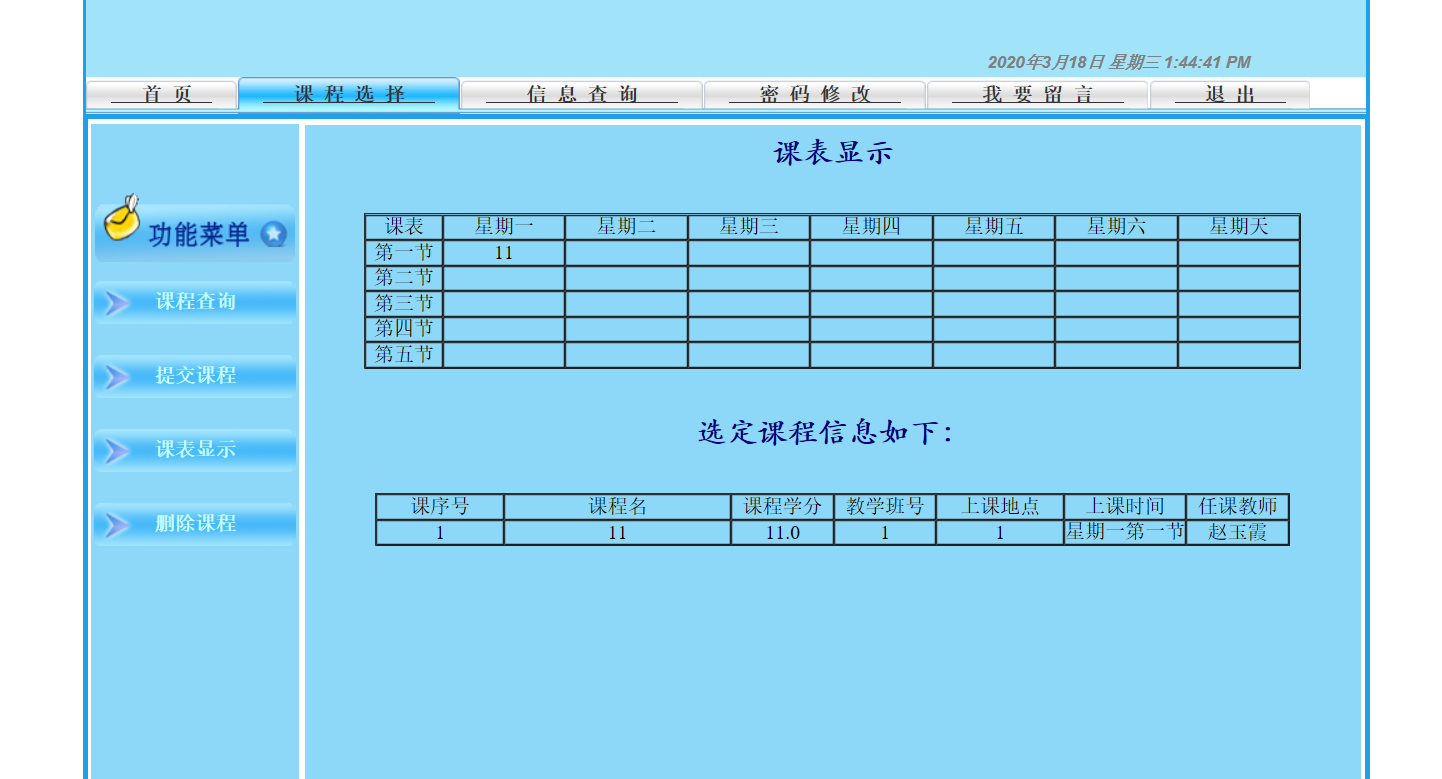Open the 信息查询 tab
Screen dimensions: 1442x779
[581, 94]
